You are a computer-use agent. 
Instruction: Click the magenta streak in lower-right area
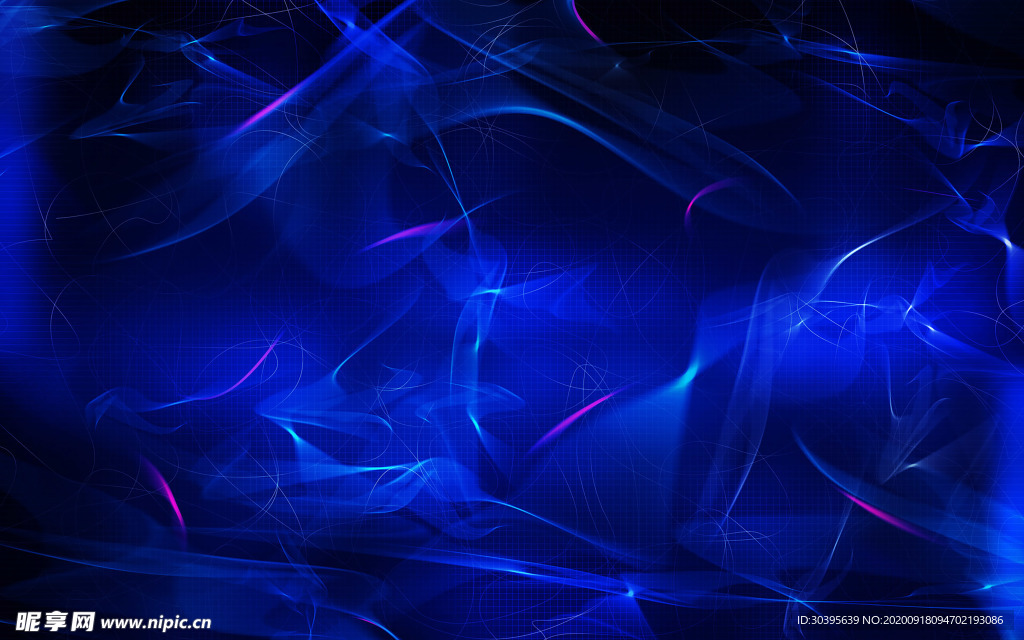click(x=882, y=515)
